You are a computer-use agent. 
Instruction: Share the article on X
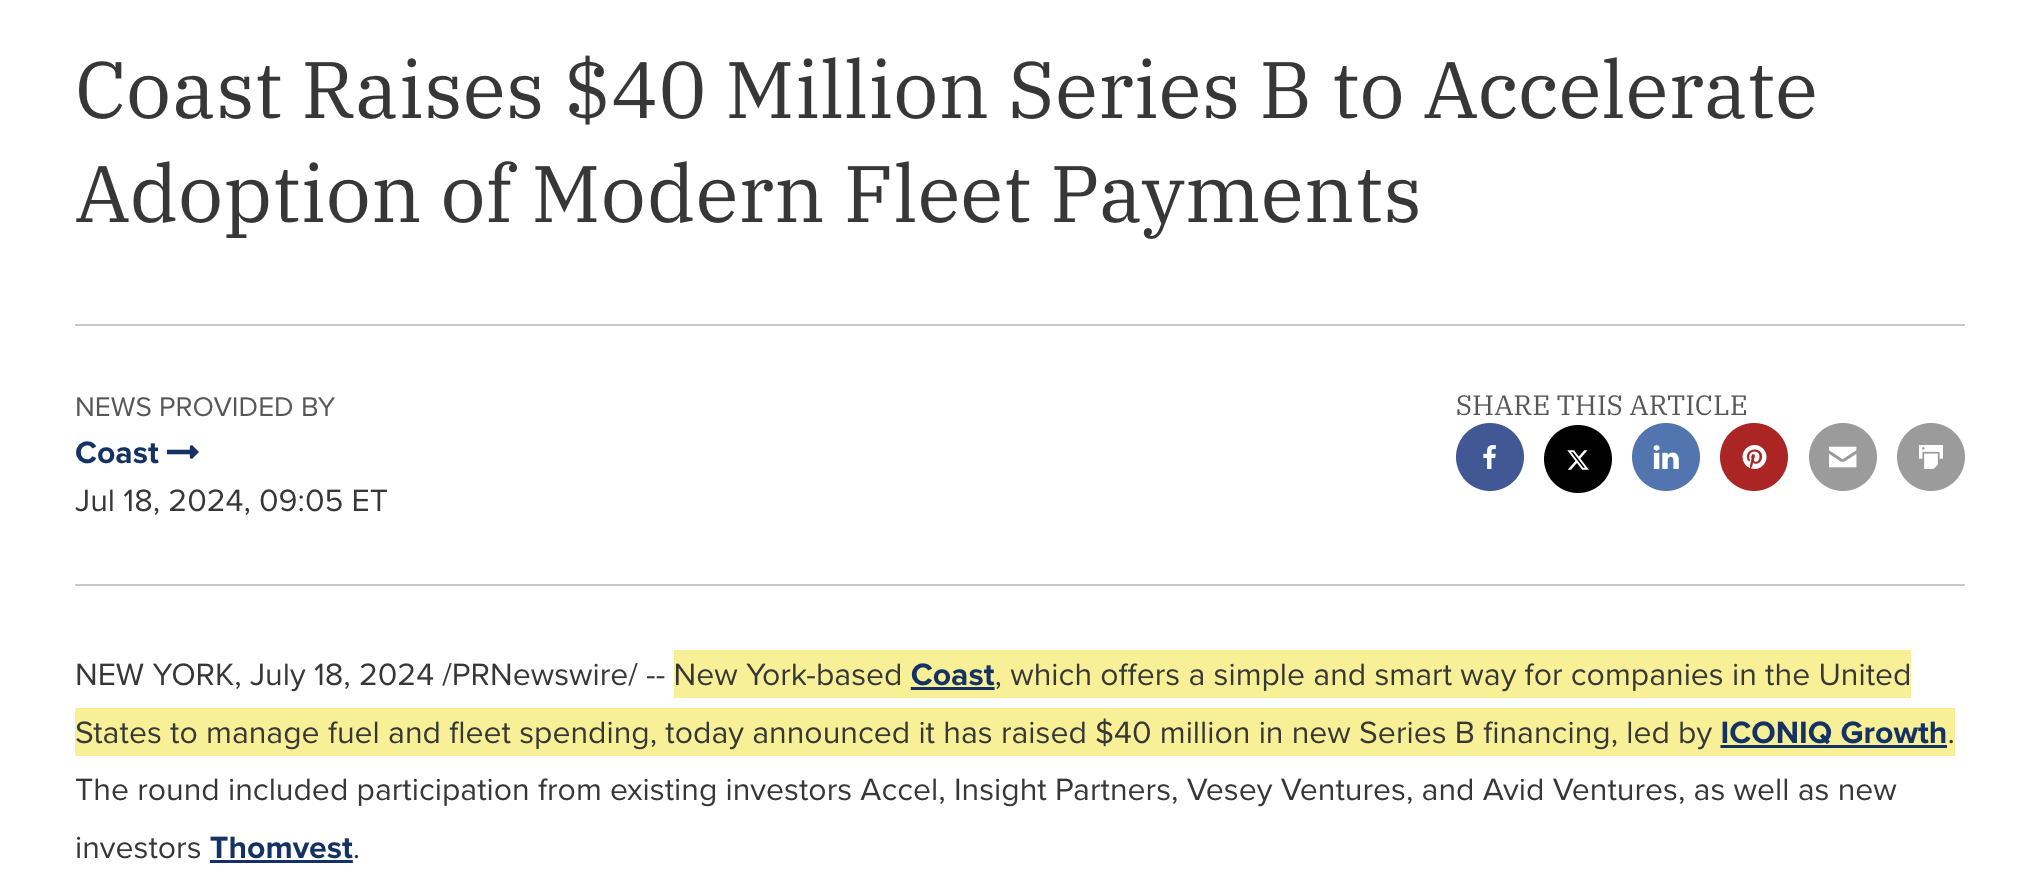(1577, 458)
